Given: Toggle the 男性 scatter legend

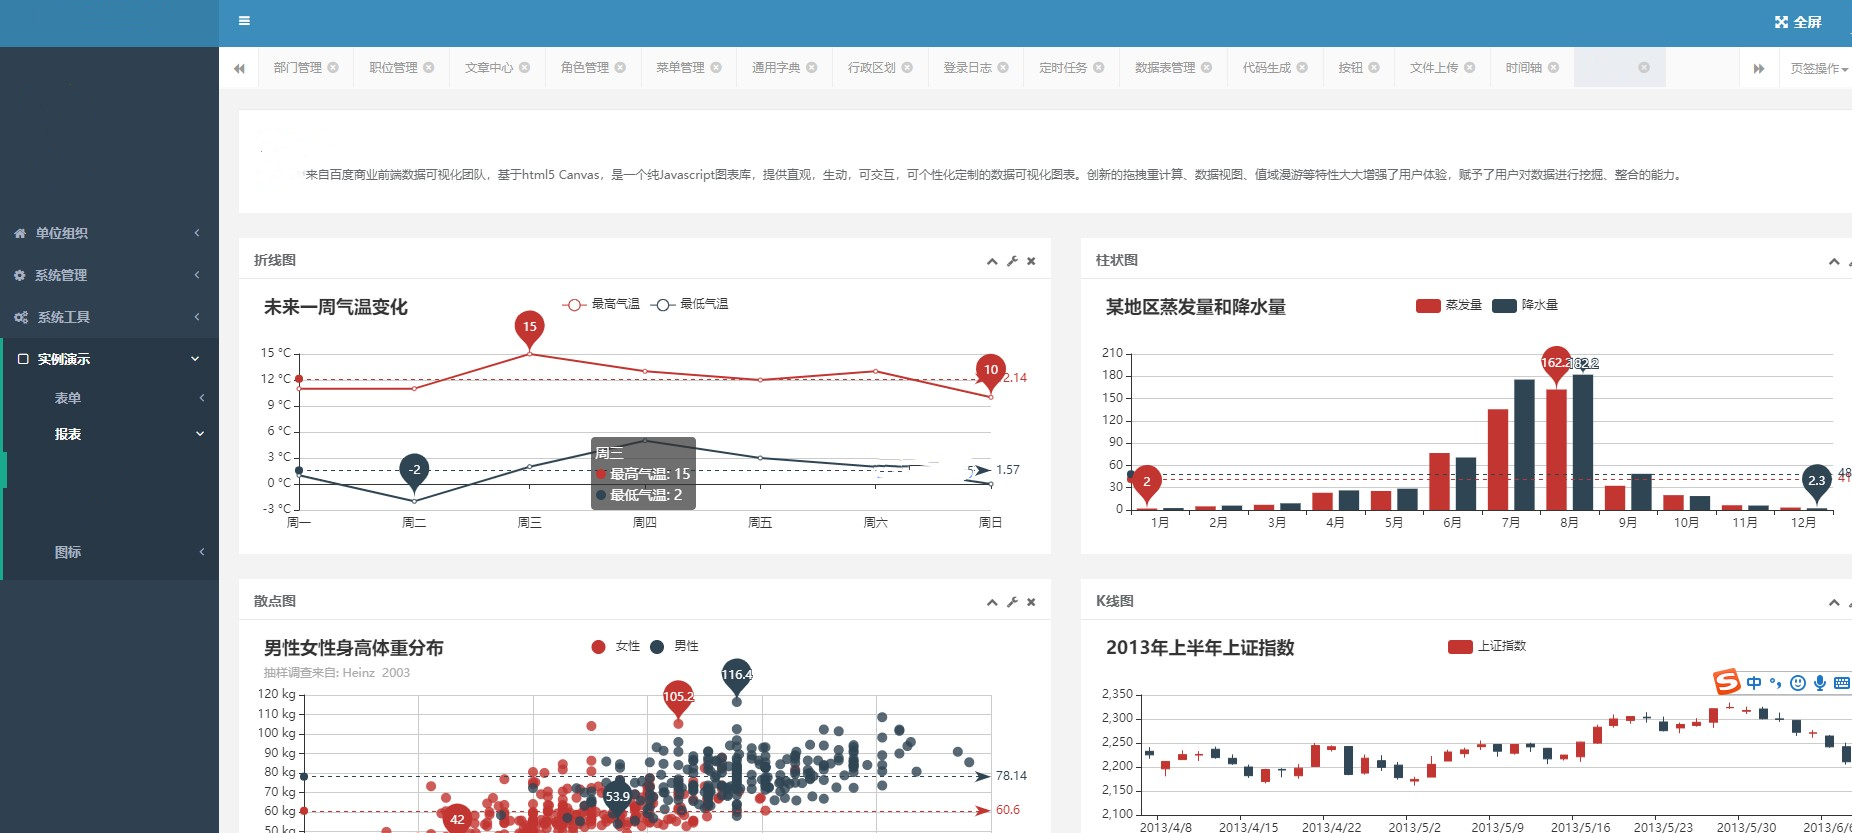Looking at the screenshot, I should tap(675, 646).
